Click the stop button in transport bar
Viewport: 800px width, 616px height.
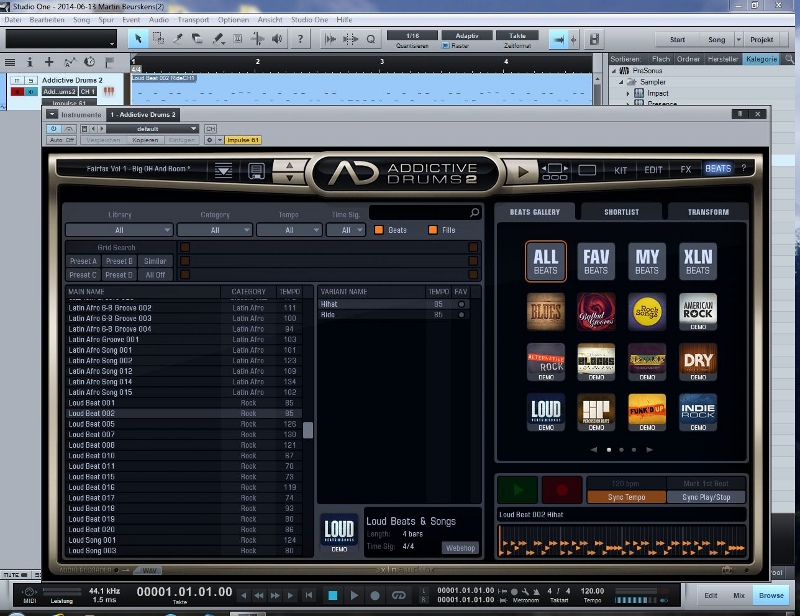[333, 595]
